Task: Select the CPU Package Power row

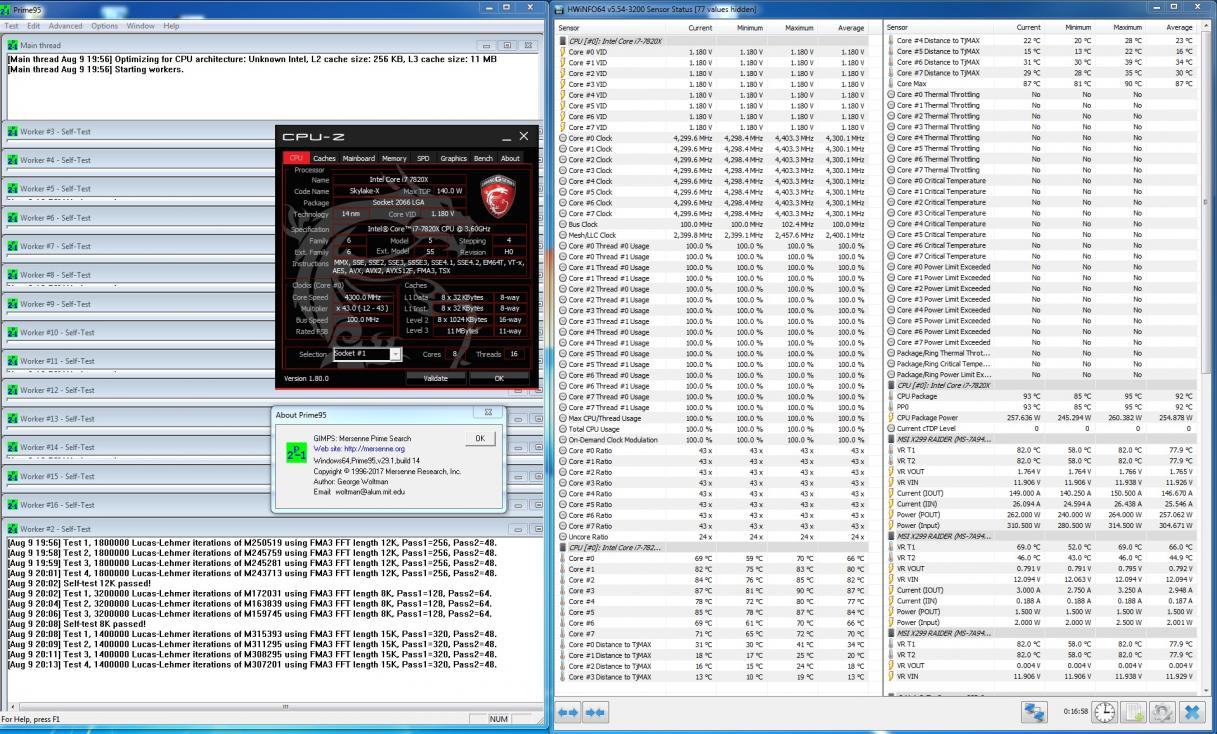Action: (1040, 418)
